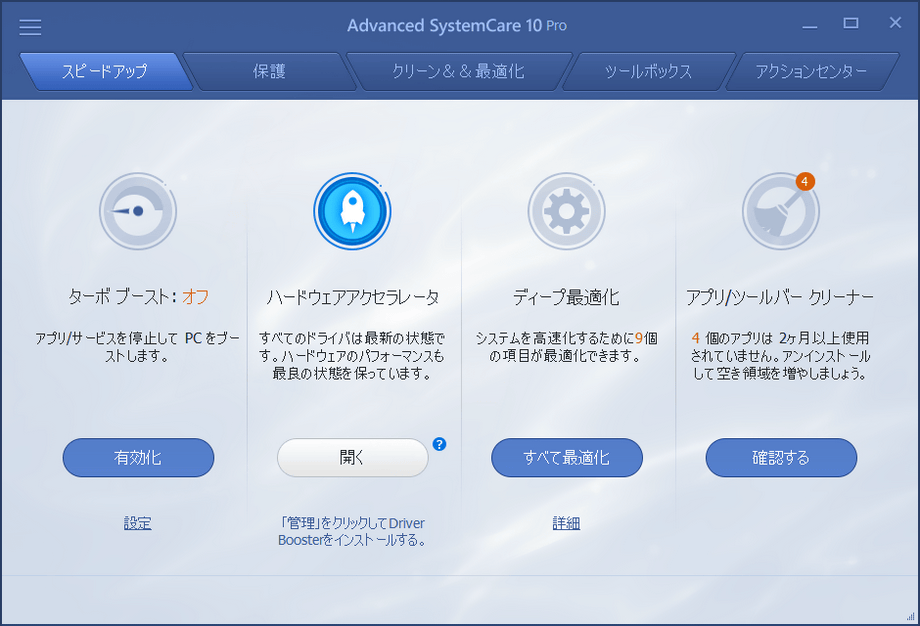The height and width of the screenshot is (626, 920).
Task: Click the すべて最適化 button
Action: tap(566, 458)
